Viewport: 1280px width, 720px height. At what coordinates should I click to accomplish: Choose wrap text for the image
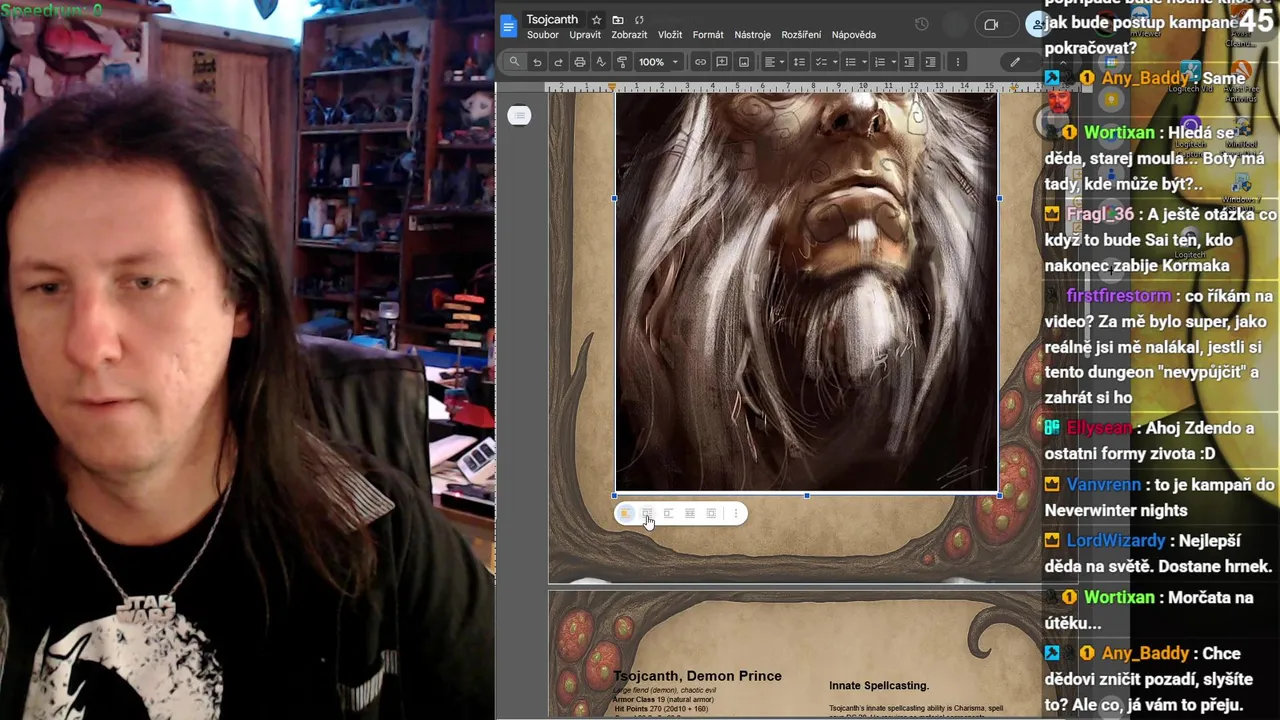(647, 513)
